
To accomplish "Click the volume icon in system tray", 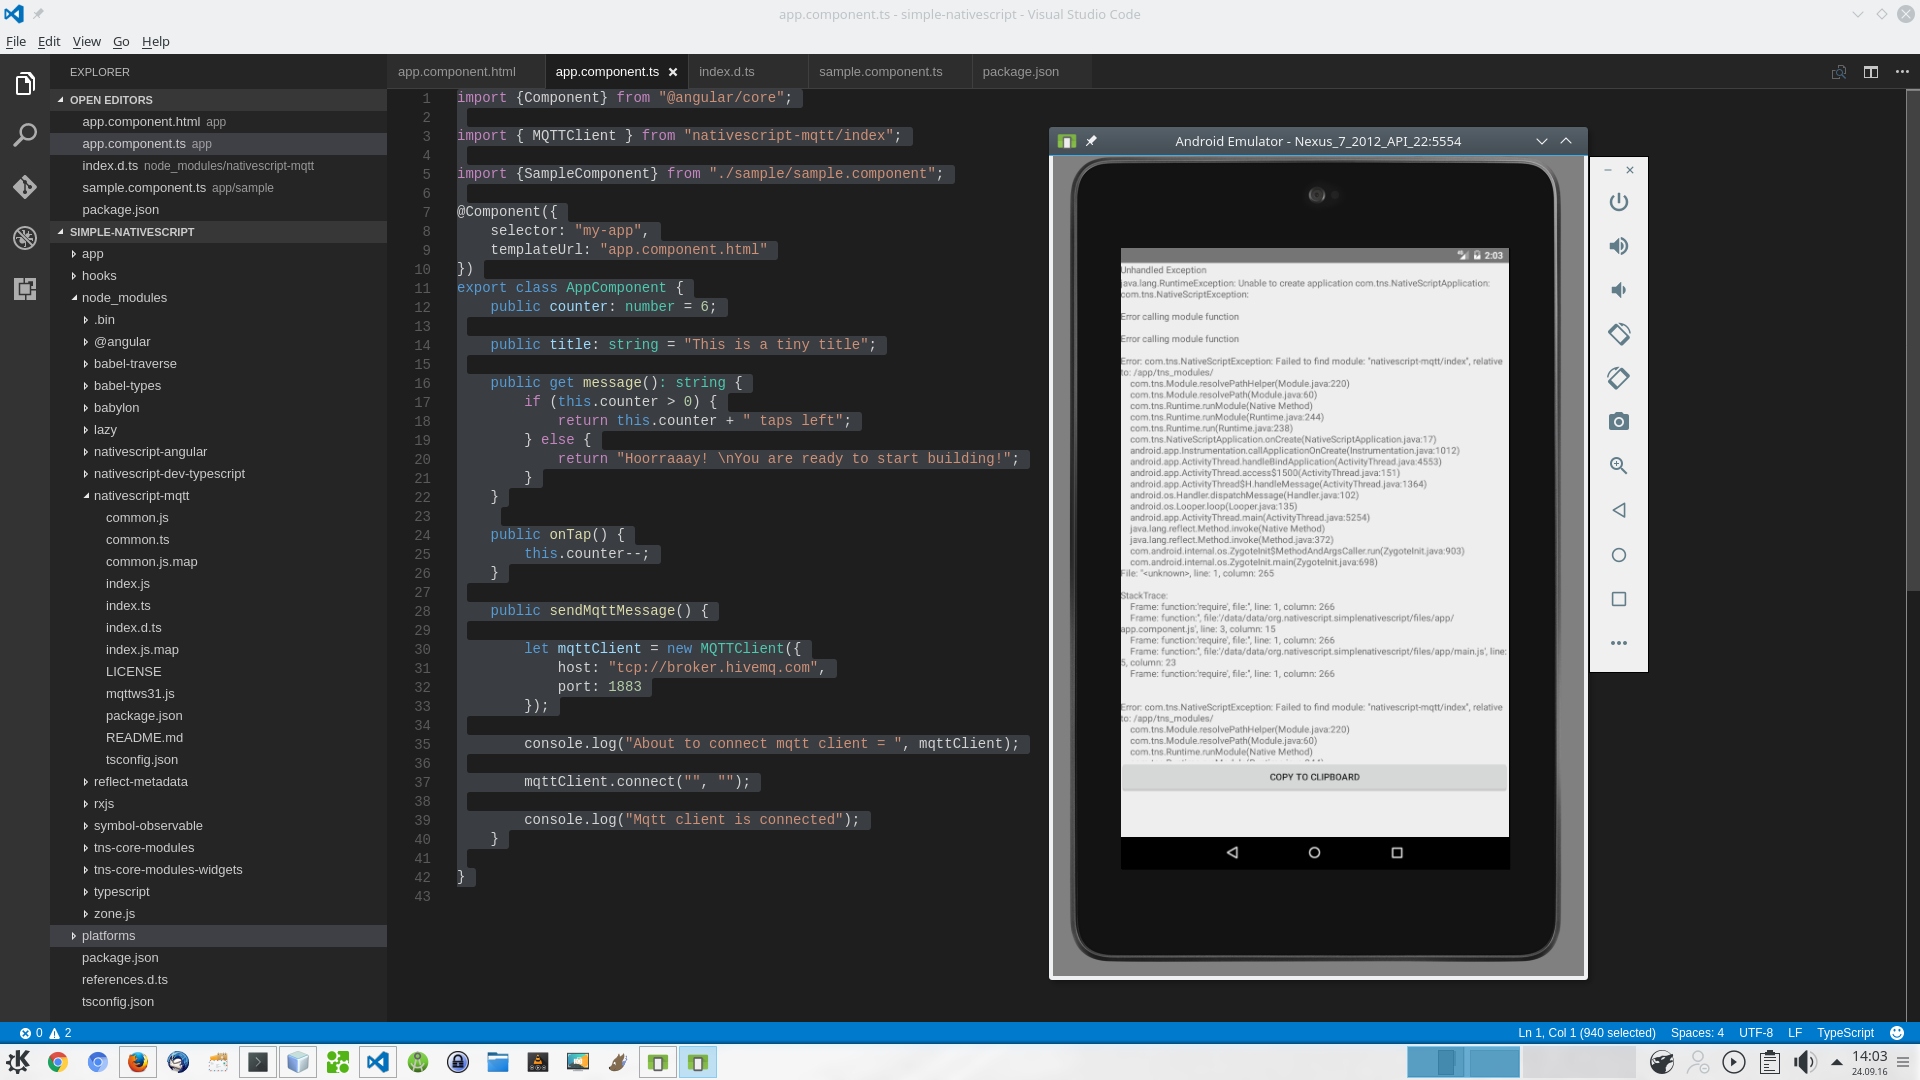I will coord(1804,1062).
